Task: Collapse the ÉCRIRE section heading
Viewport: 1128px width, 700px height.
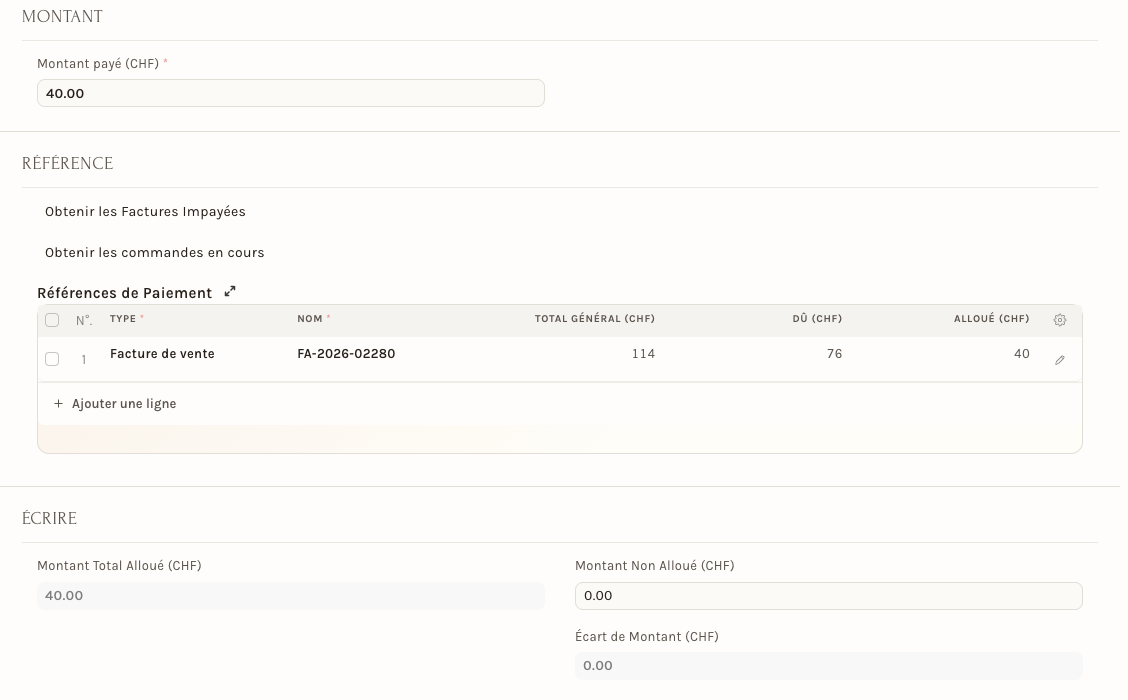Action: 49,519
